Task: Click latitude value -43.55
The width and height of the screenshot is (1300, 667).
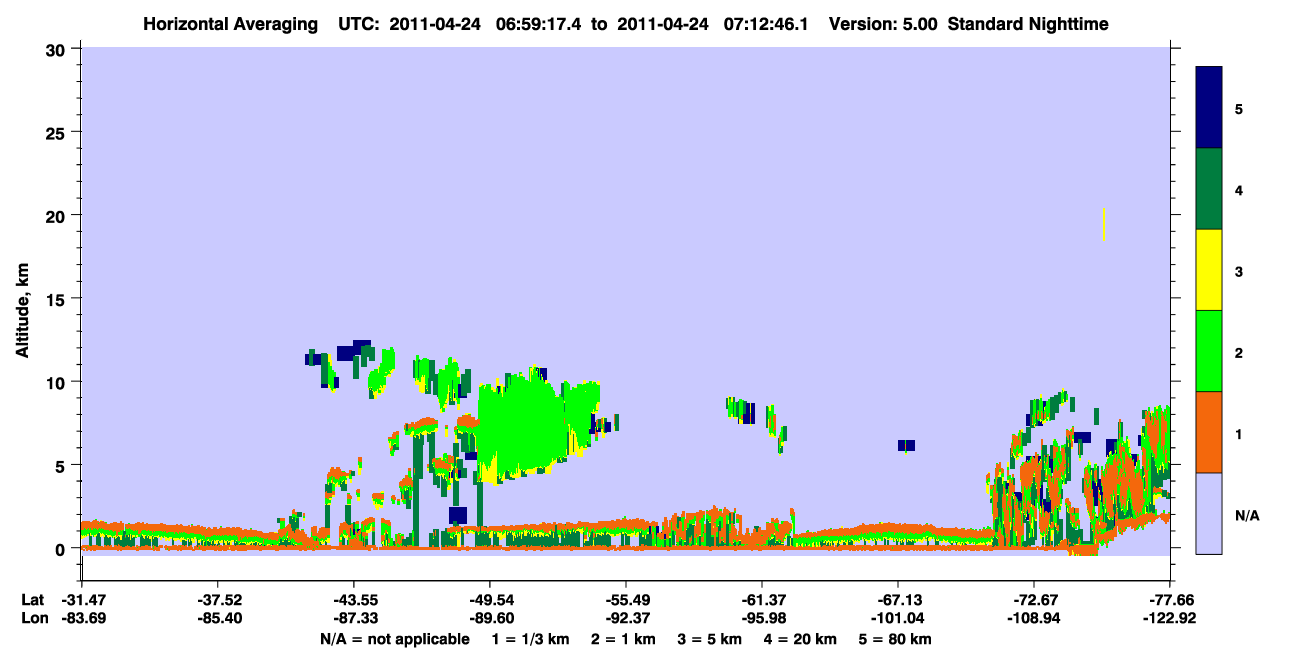Action: 353,600
